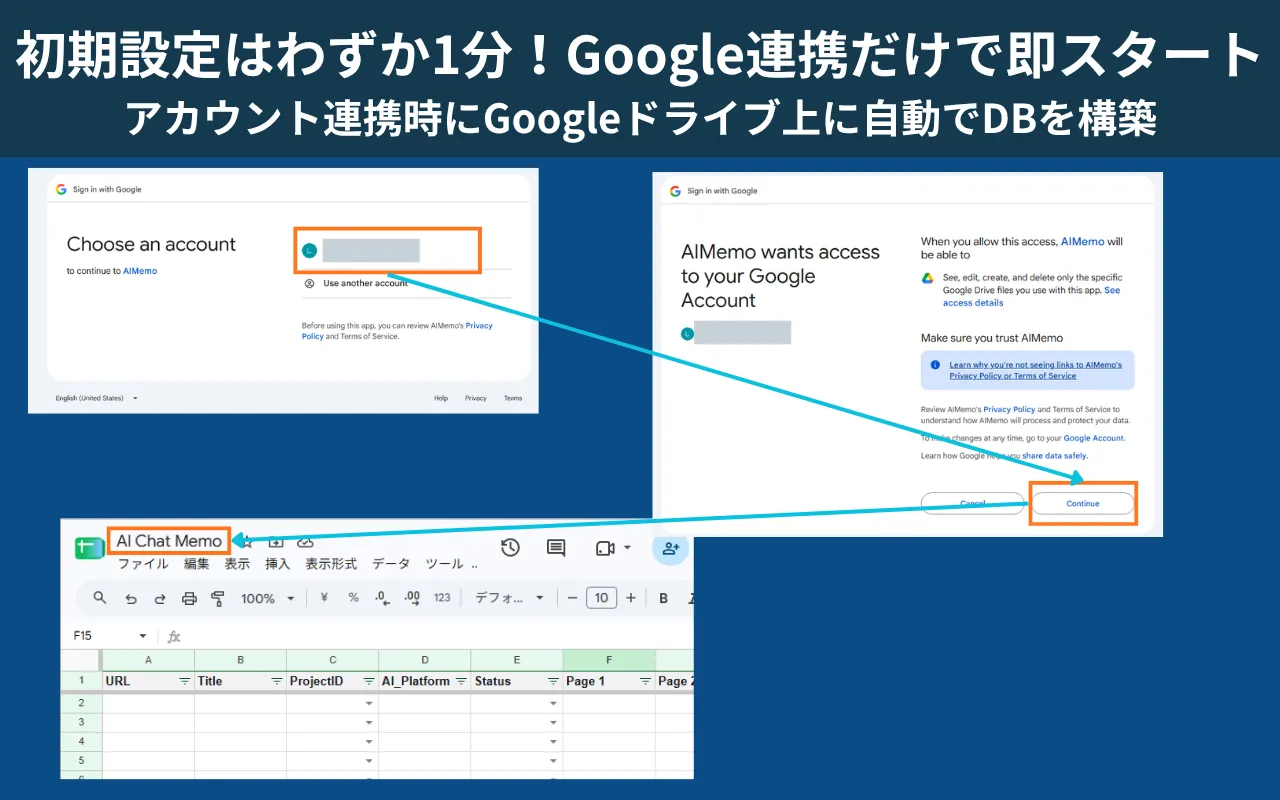
Task: Click the Continue button
Action: (x=1082, y=503)
